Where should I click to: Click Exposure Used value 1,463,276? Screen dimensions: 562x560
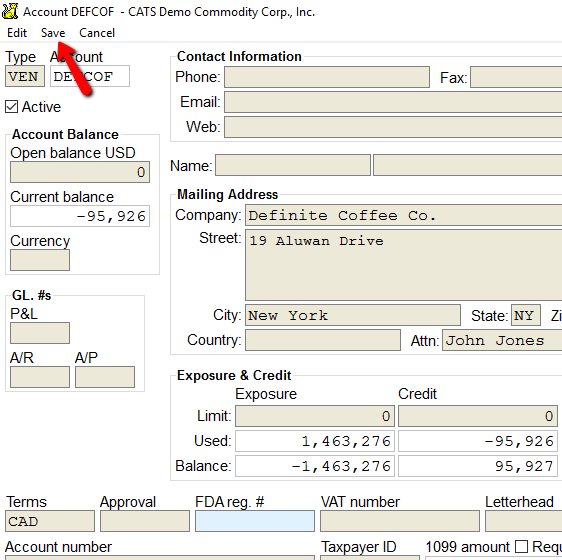click(x=315, y=441)
